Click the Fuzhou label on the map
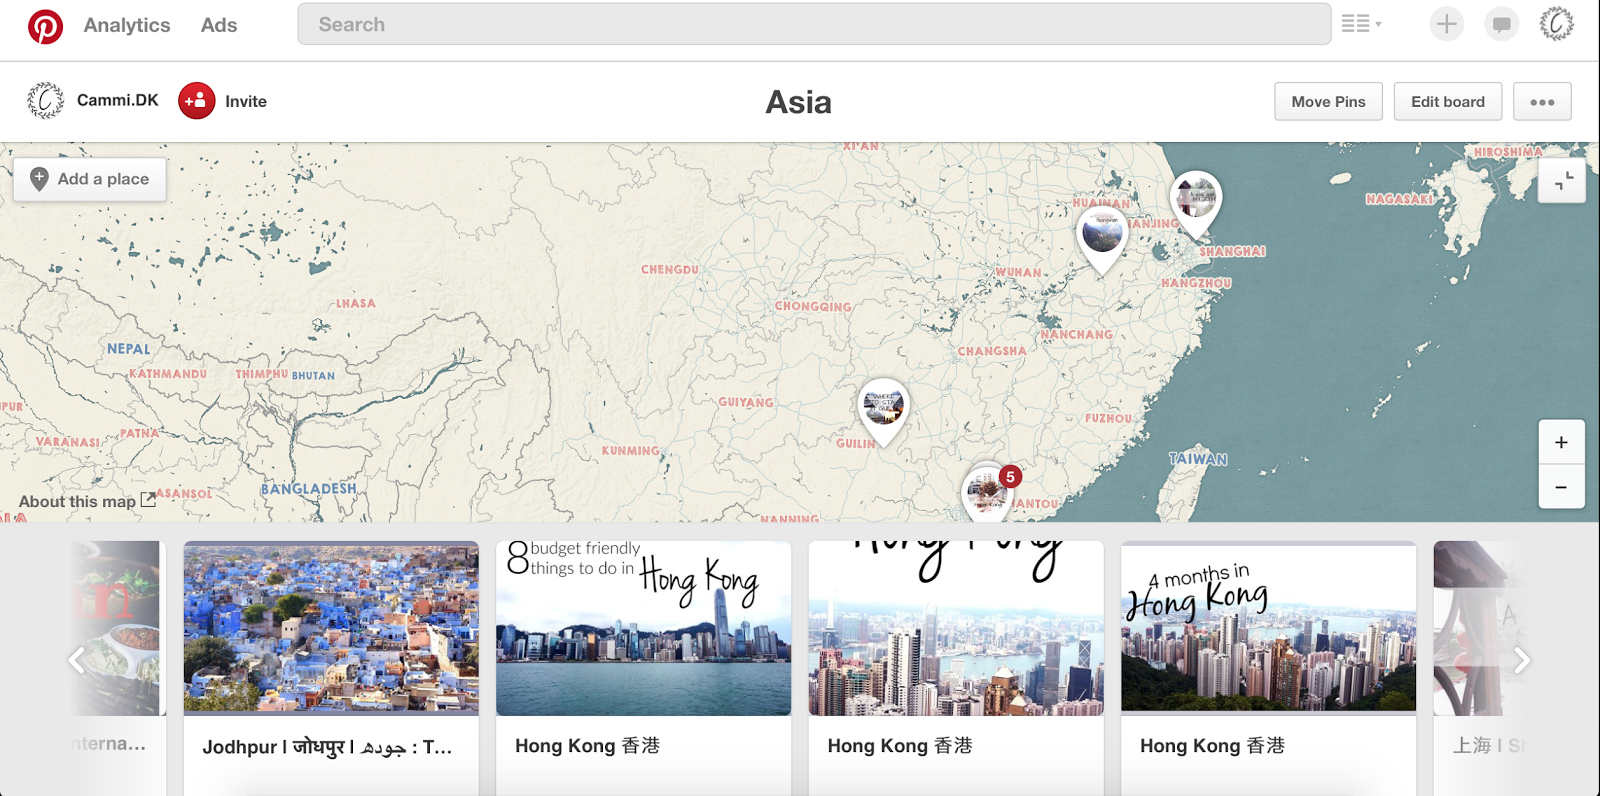 [1109, 418]
